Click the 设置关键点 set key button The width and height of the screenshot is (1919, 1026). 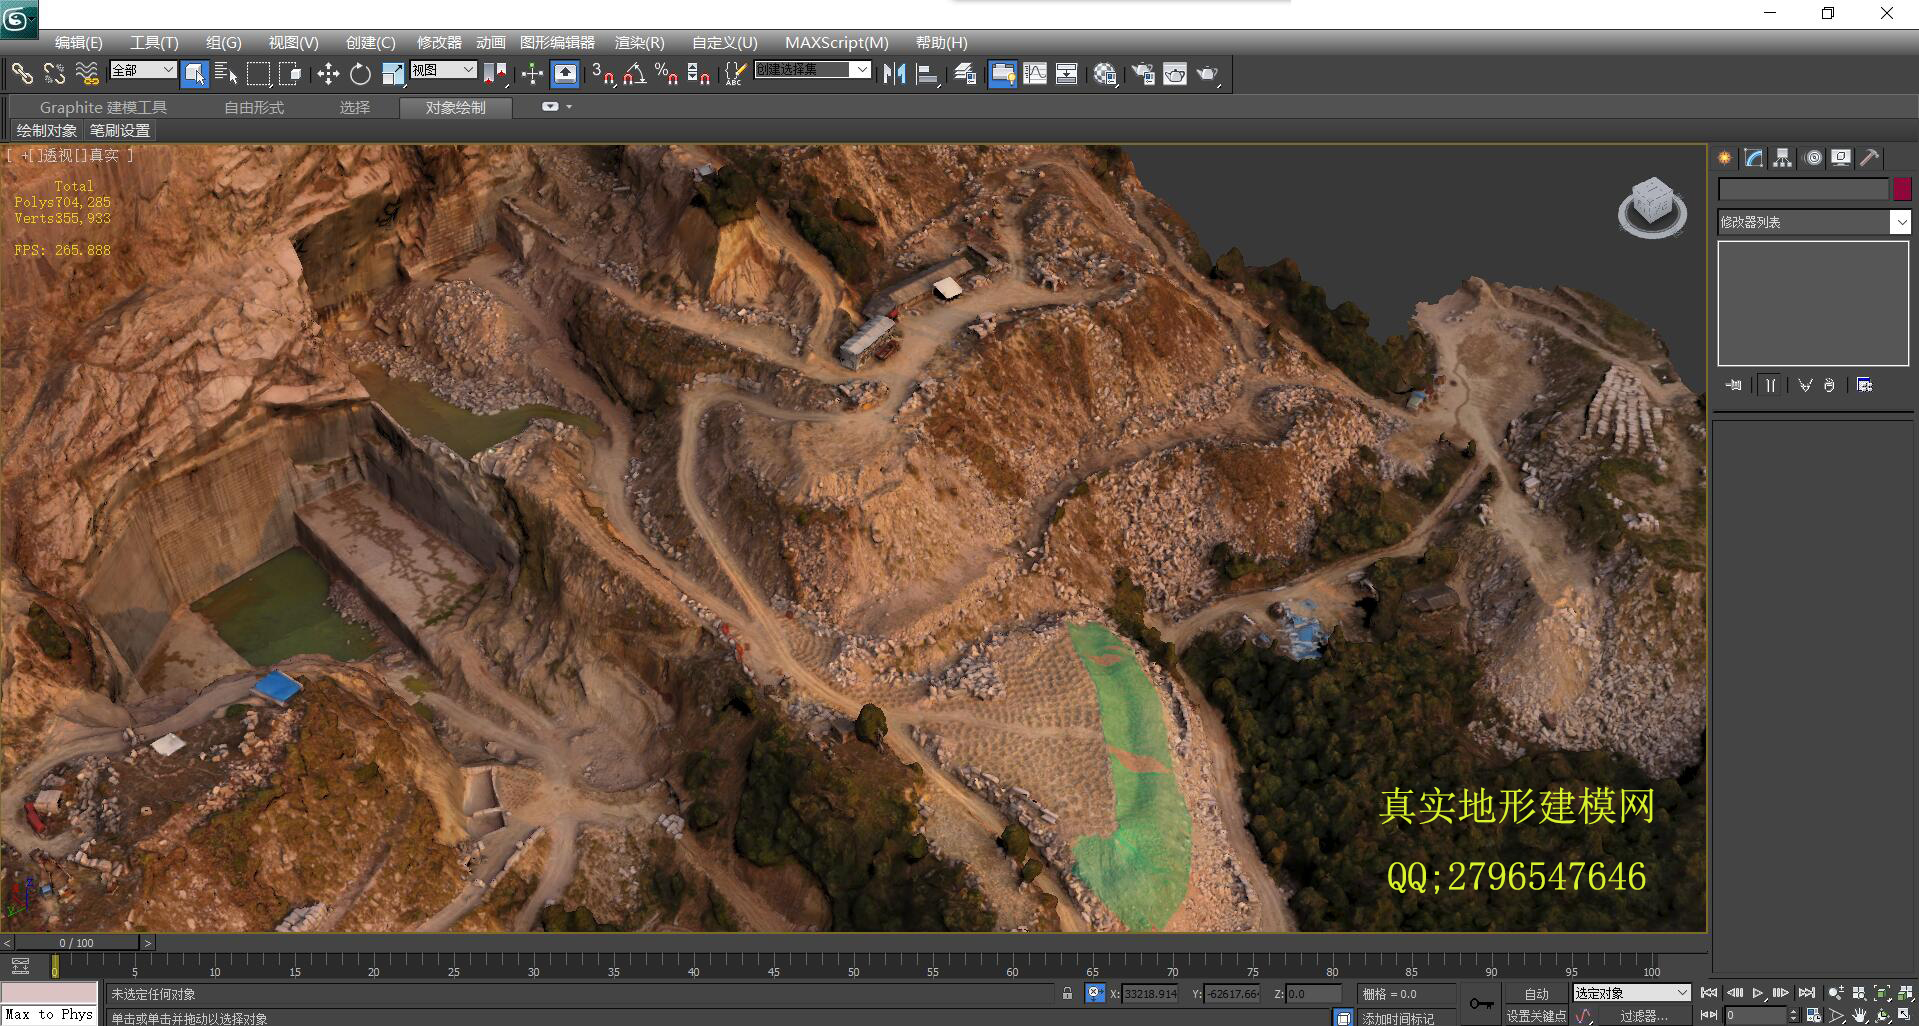1536,1016
